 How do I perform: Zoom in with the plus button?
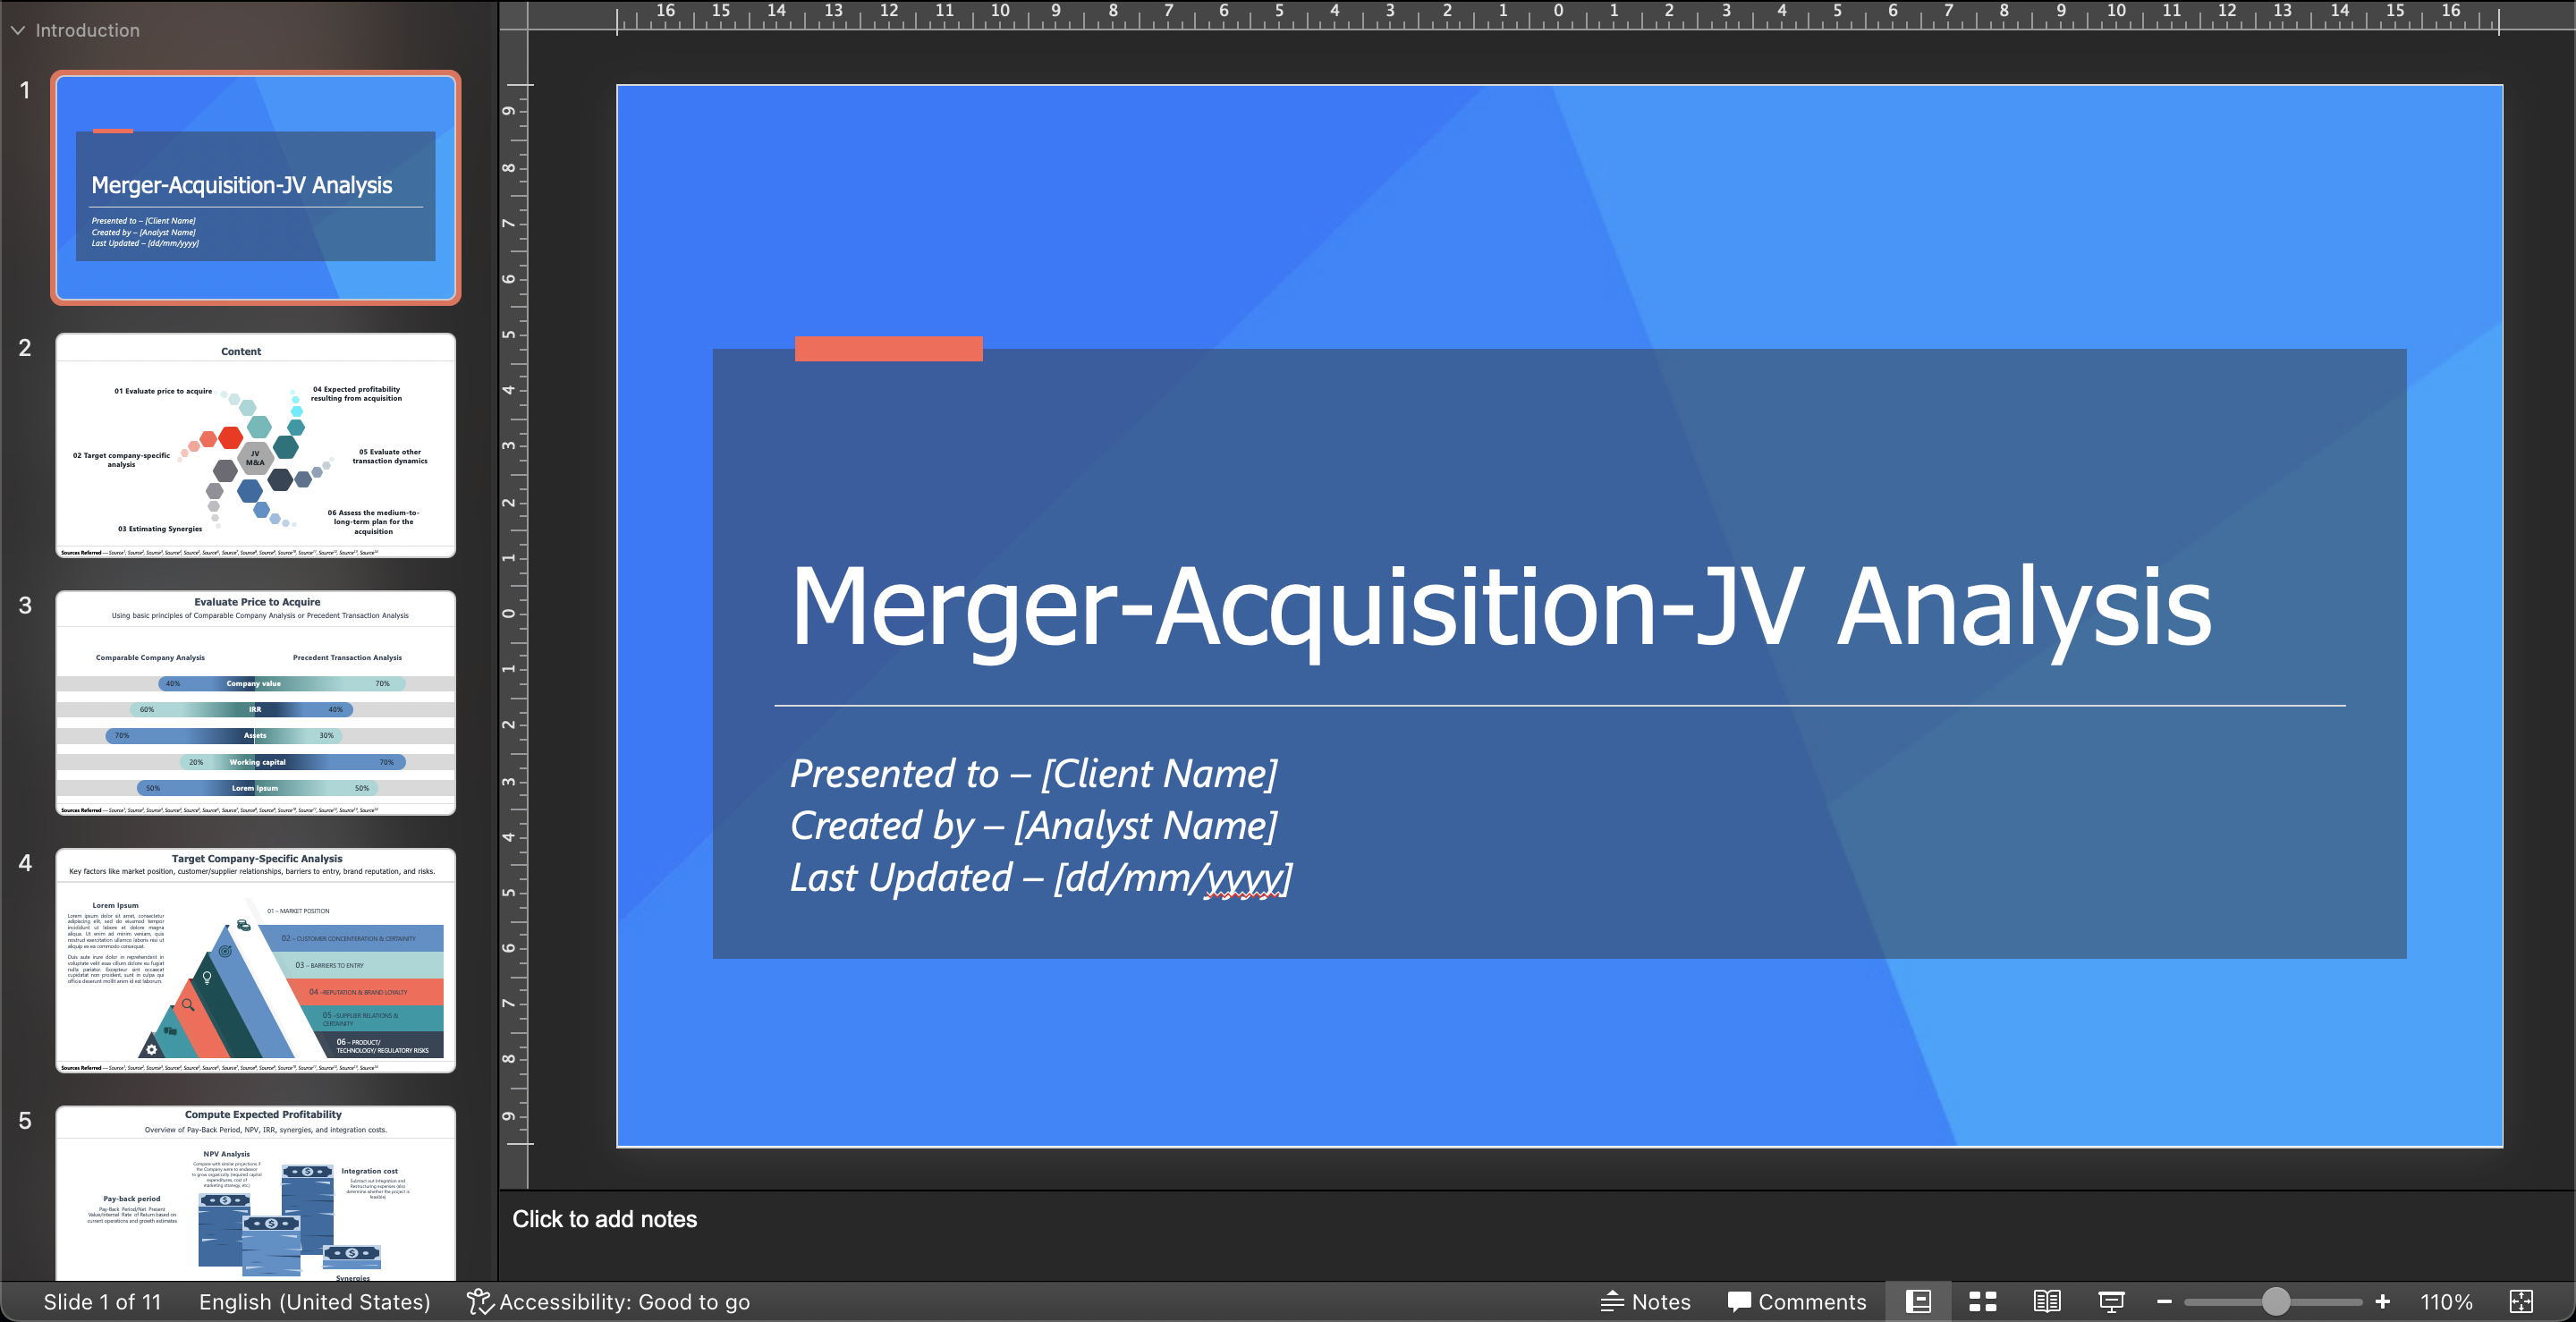click(2383, 1301)
